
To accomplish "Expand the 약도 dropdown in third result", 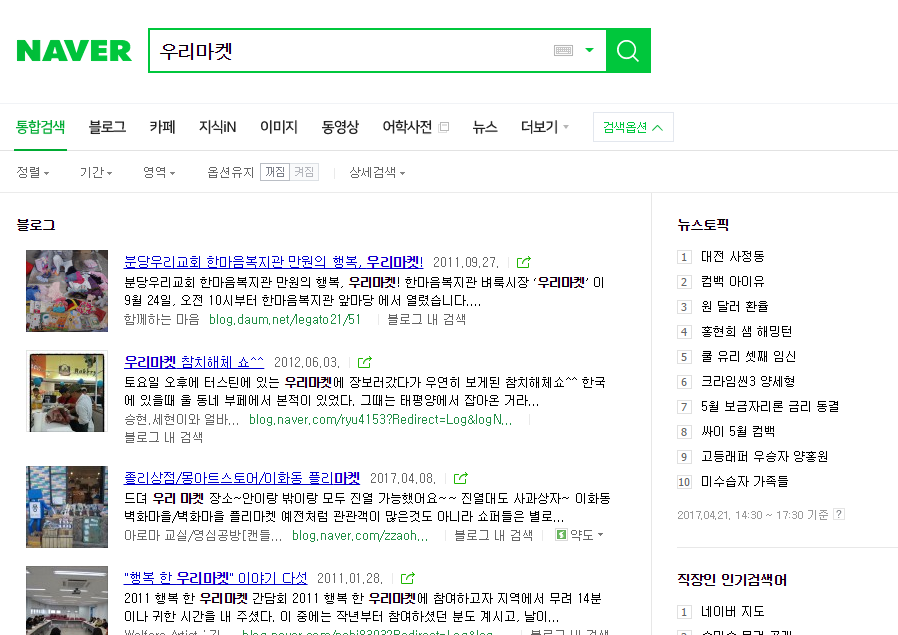I will [x=600, y=535].
